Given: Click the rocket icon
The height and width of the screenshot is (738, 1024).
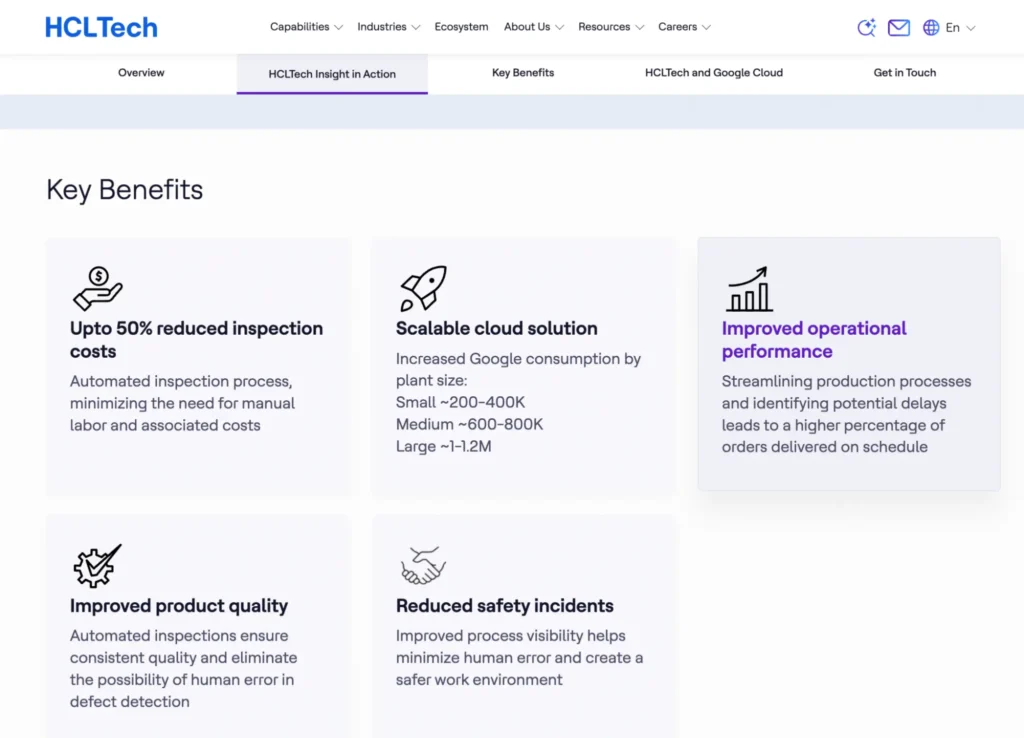Looking at the screenshot, I should (x=423, y=288).
